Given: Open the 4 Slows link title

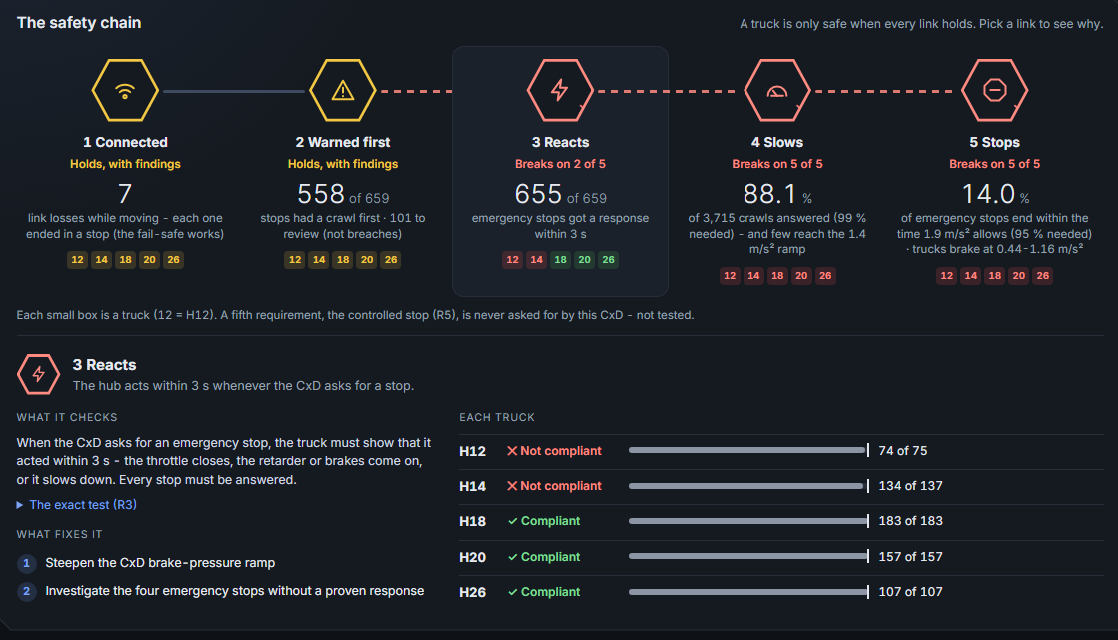Looking at the screenshot, I should [777, 142].
